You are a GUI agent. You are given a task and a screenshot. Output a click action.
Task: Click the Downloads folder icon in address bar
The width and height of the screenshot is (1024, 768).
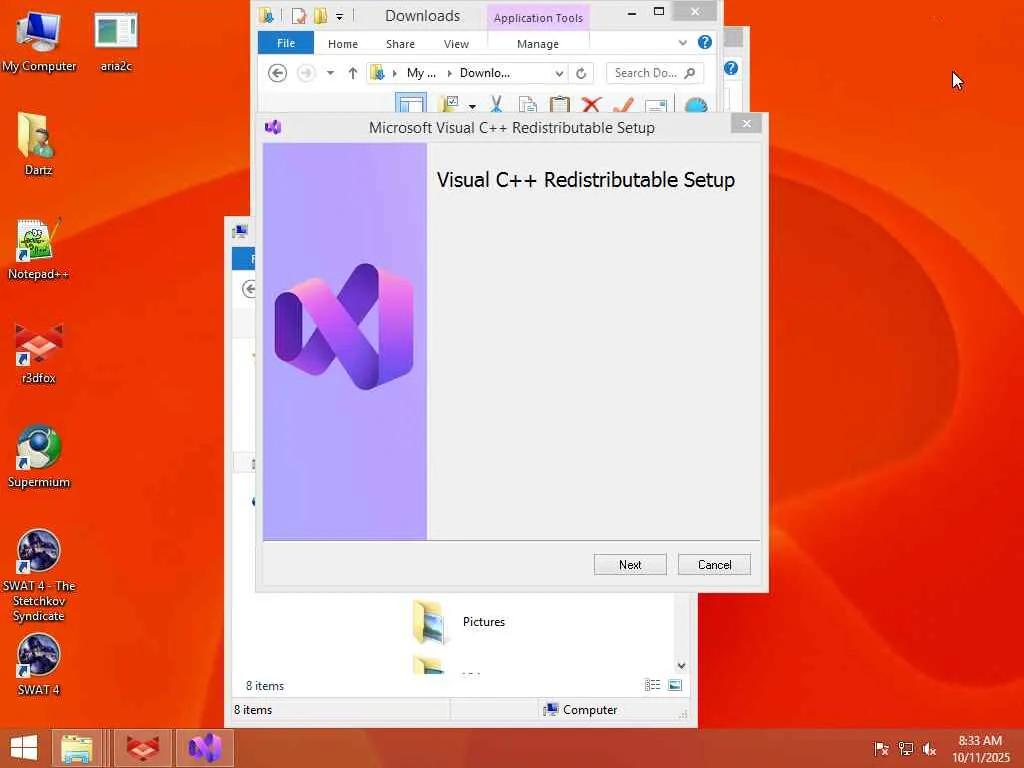pyautogui.click(x=377, y=72)
